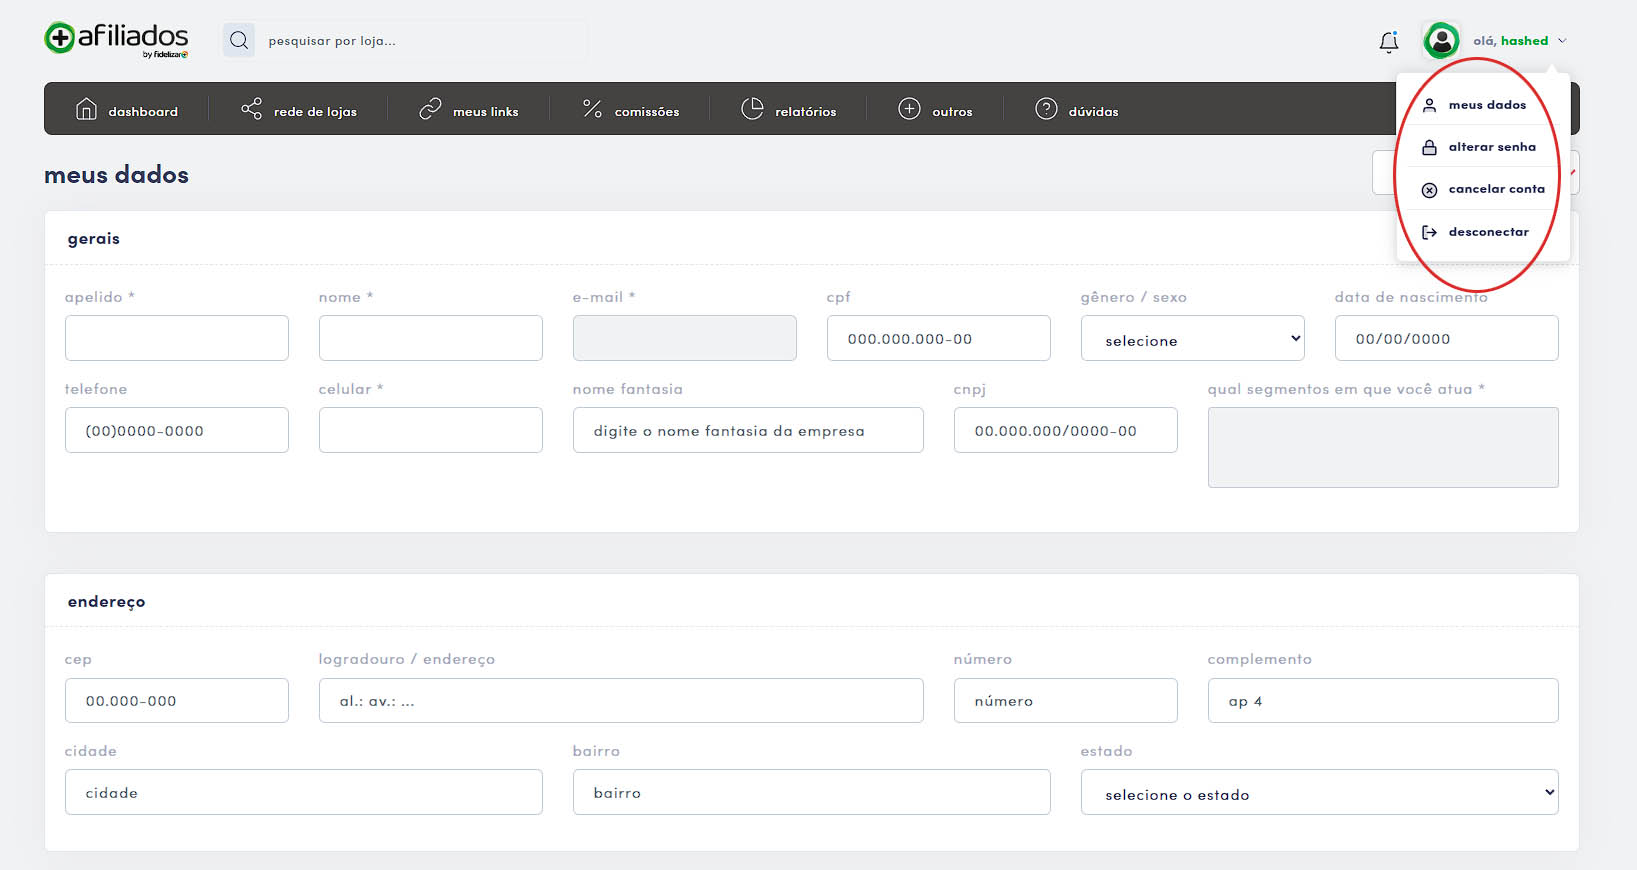Click the olá, hashed greeting
1637x870 pixels.
[1510, 41]
